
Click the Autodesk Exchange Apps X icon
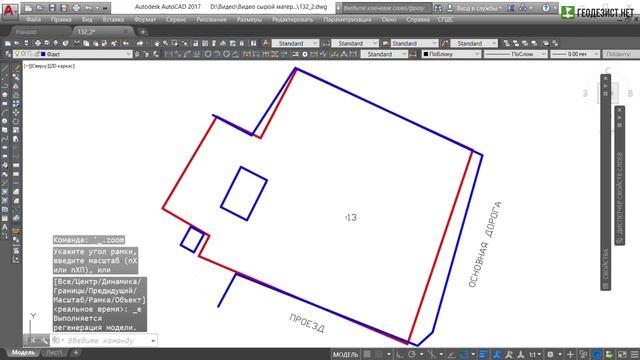511,8
